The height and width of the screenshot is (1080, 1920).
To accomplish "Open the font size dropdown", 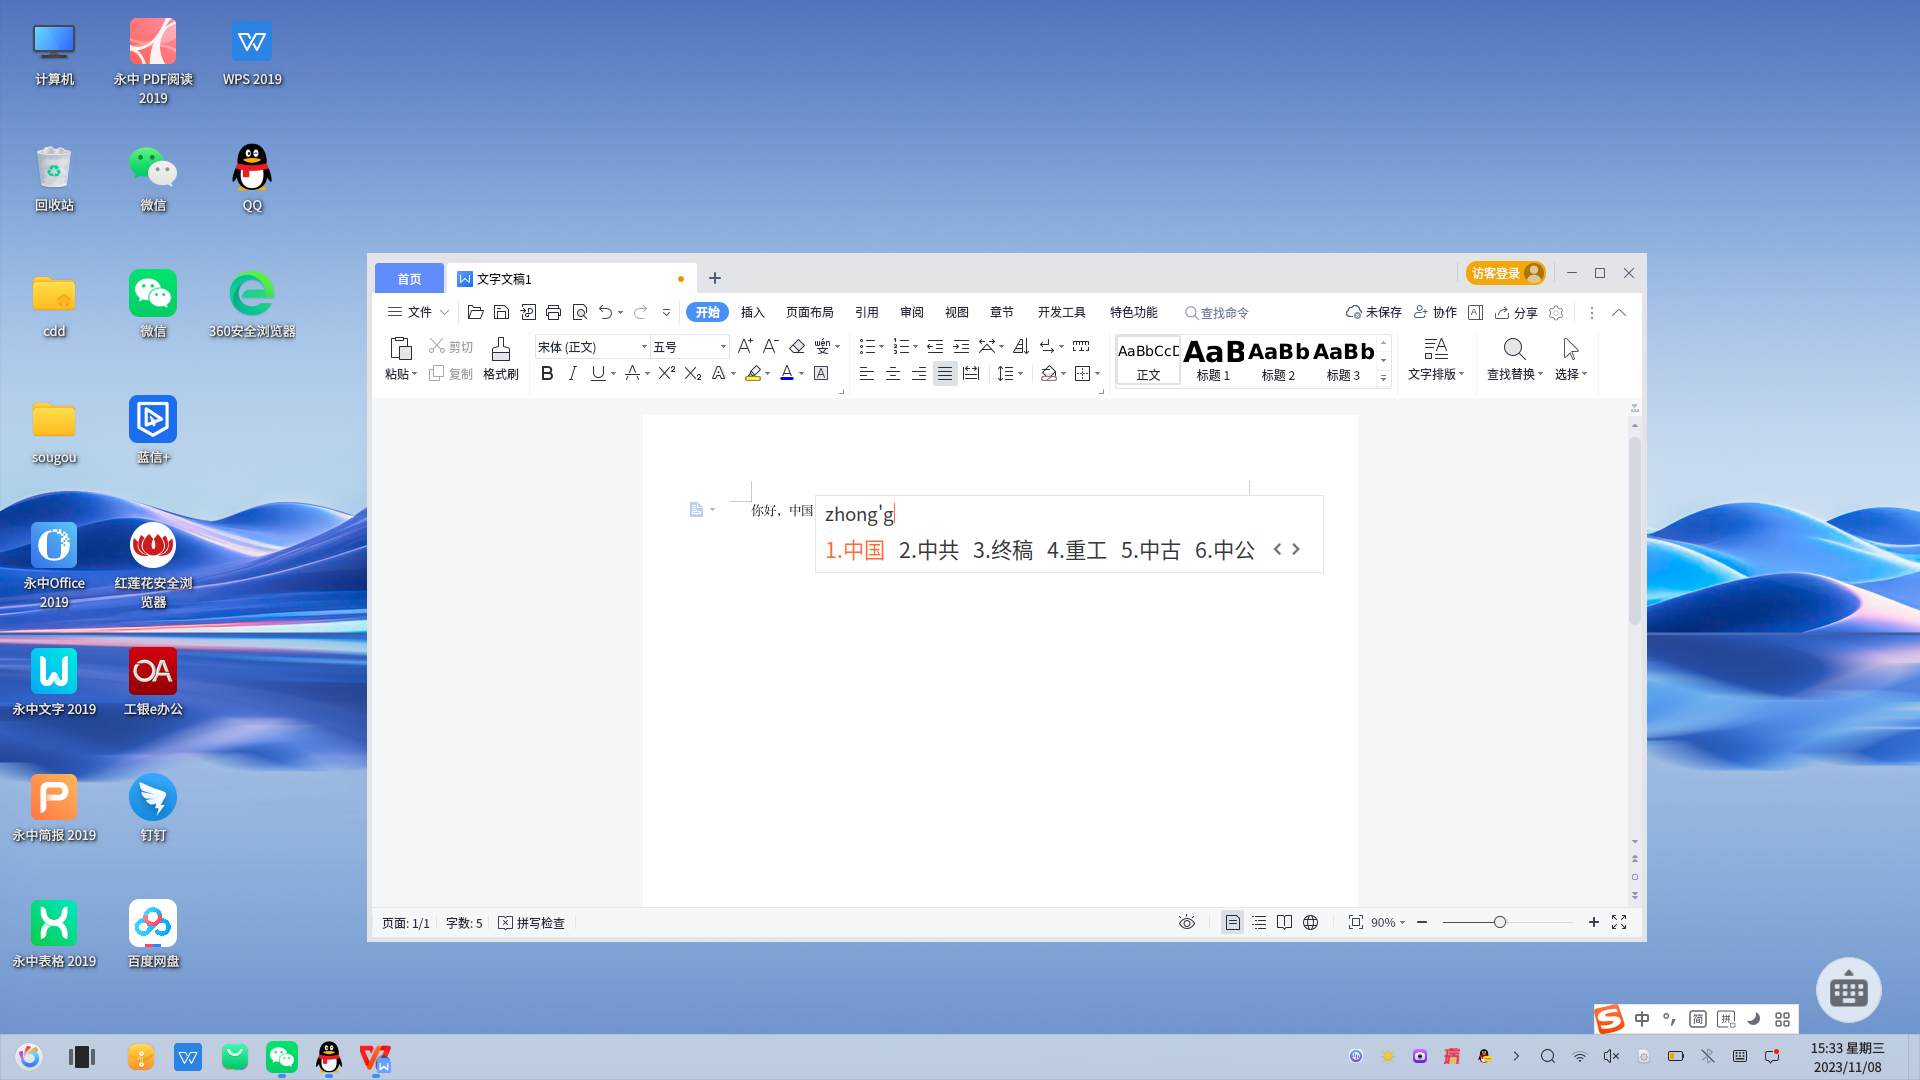I will click(723, 347).
